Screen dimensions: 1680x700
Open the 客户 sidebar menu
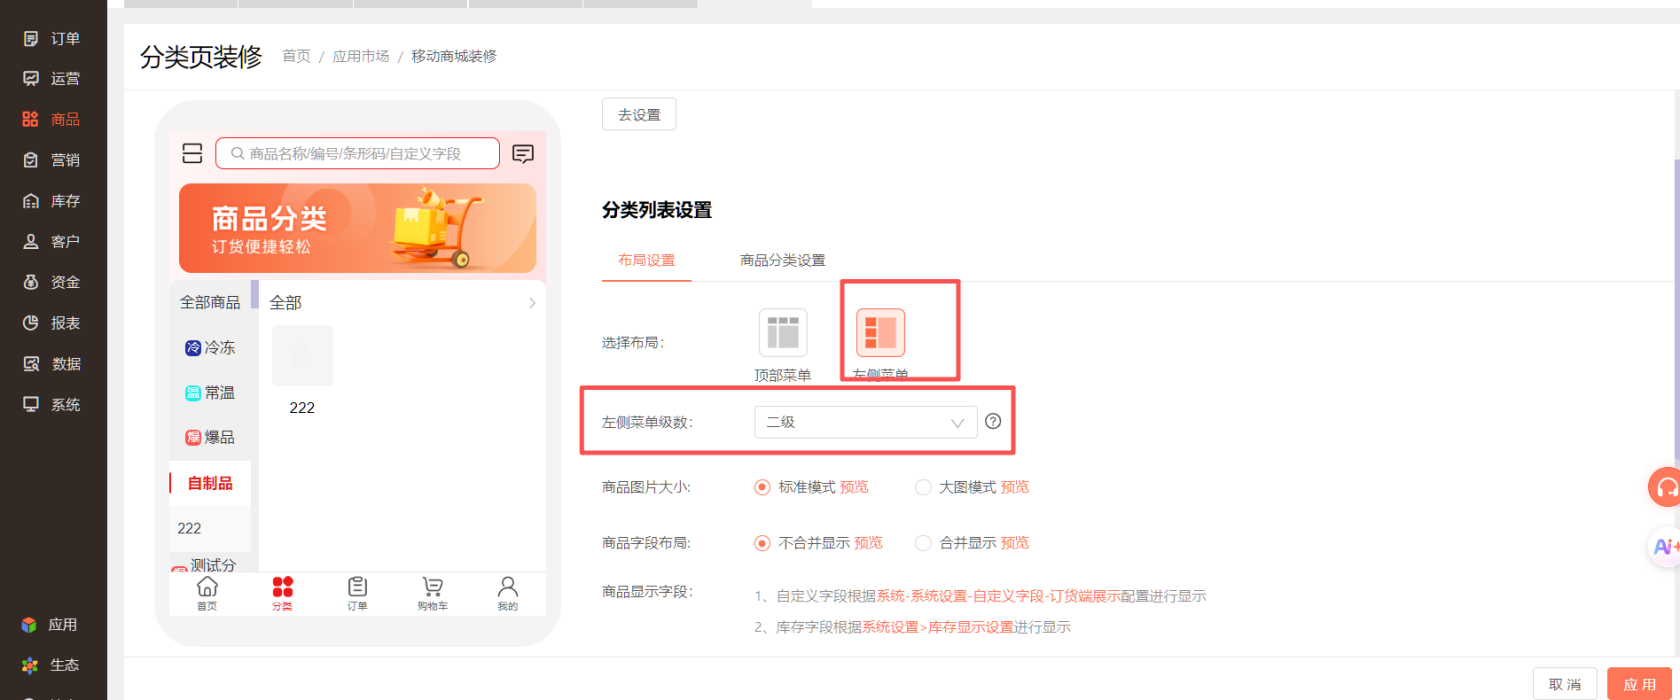click(52, 241)
